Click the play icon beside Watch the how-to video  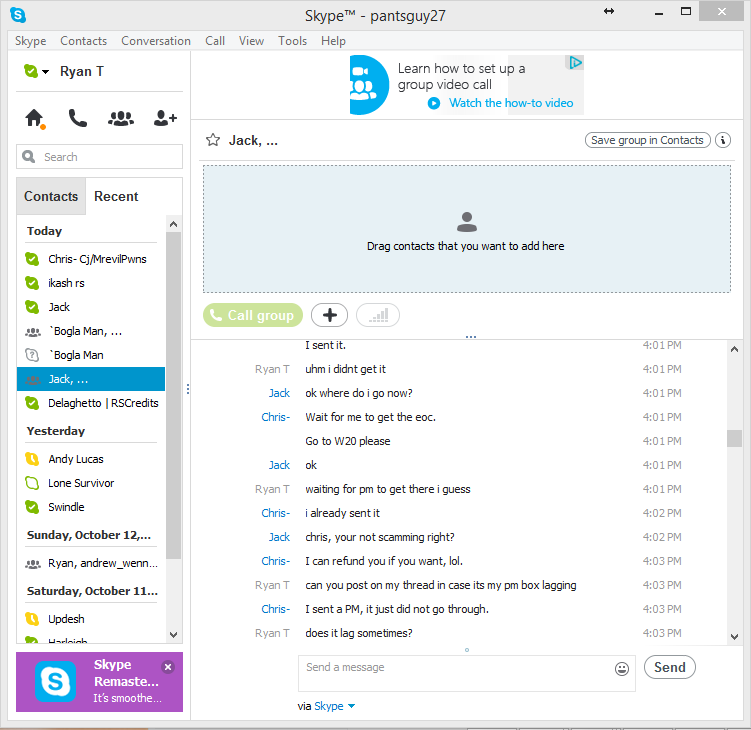coord(434,103)
